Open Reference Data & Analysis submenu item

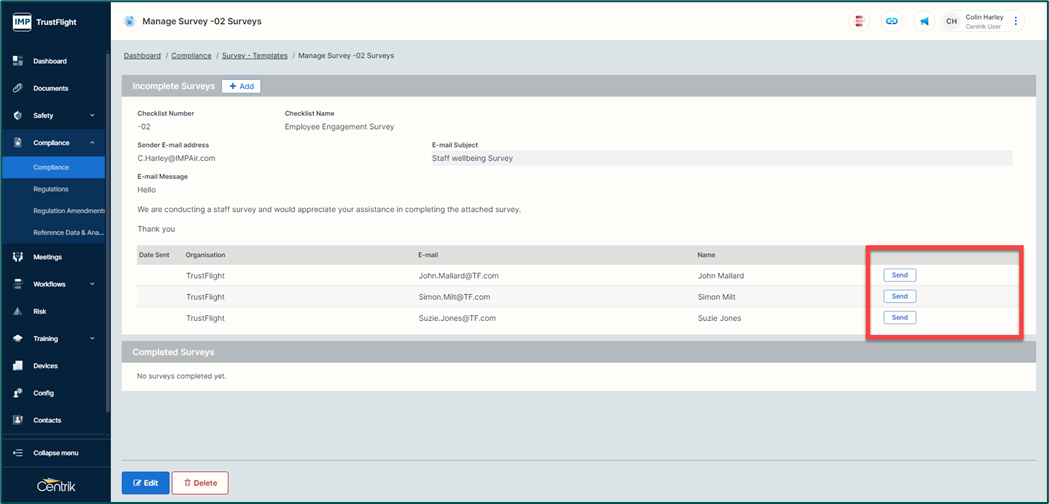point(68,233)
